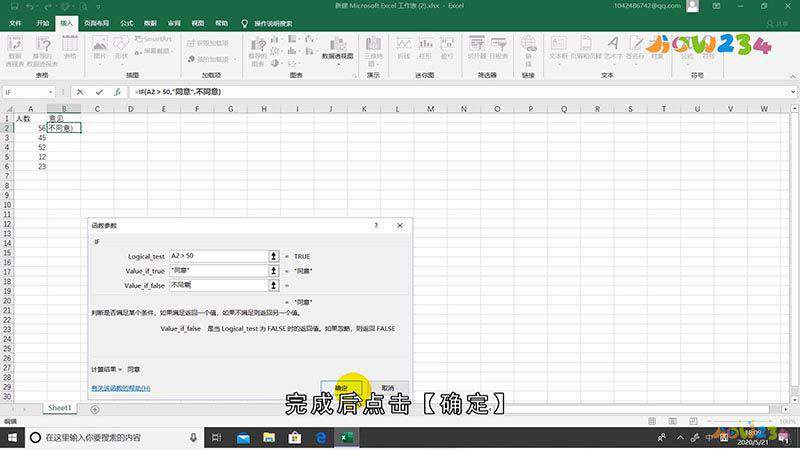
Task: Insert a Line sparkline
Action: tap(404, 48)
